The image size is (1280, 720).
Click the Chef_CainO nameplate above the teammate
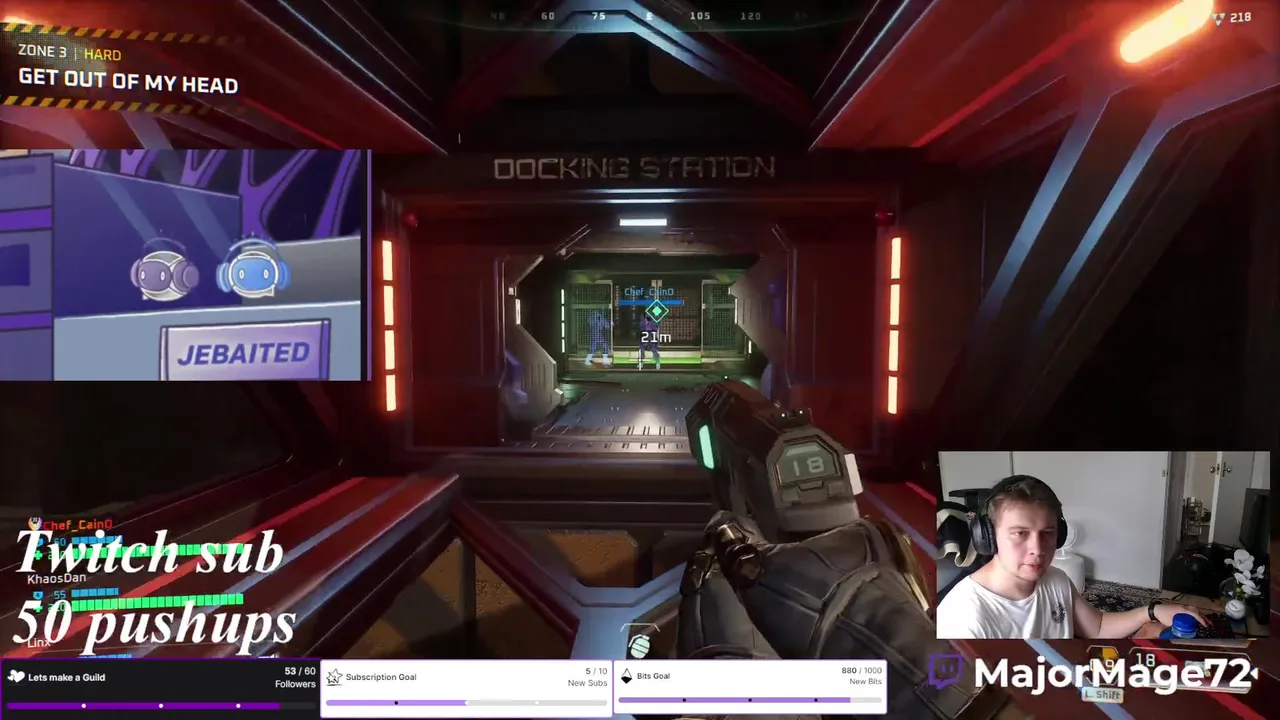pyautogui.click(x=649, y=292)
